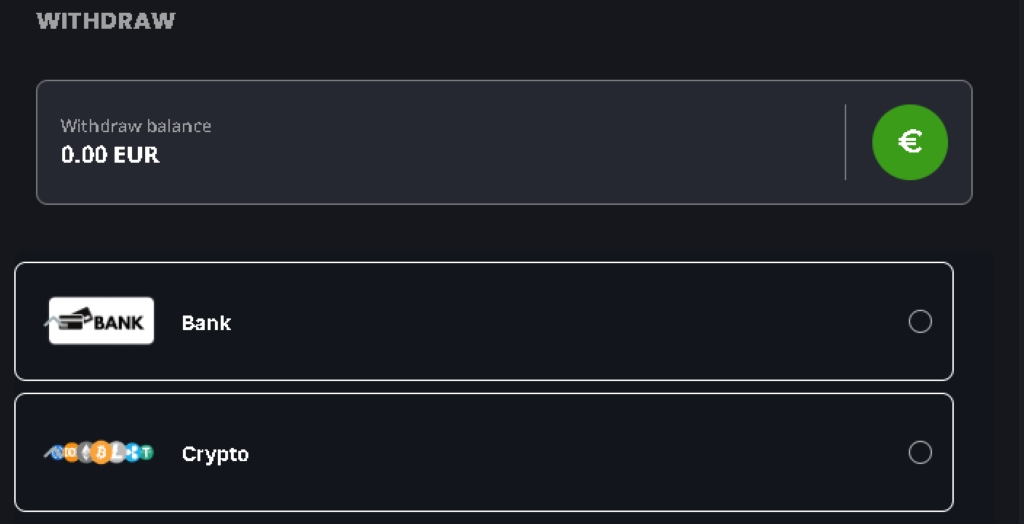1024x524 pixels.
Task: Click the silver Litecoin coin icon
Action: tap(116, 454)
